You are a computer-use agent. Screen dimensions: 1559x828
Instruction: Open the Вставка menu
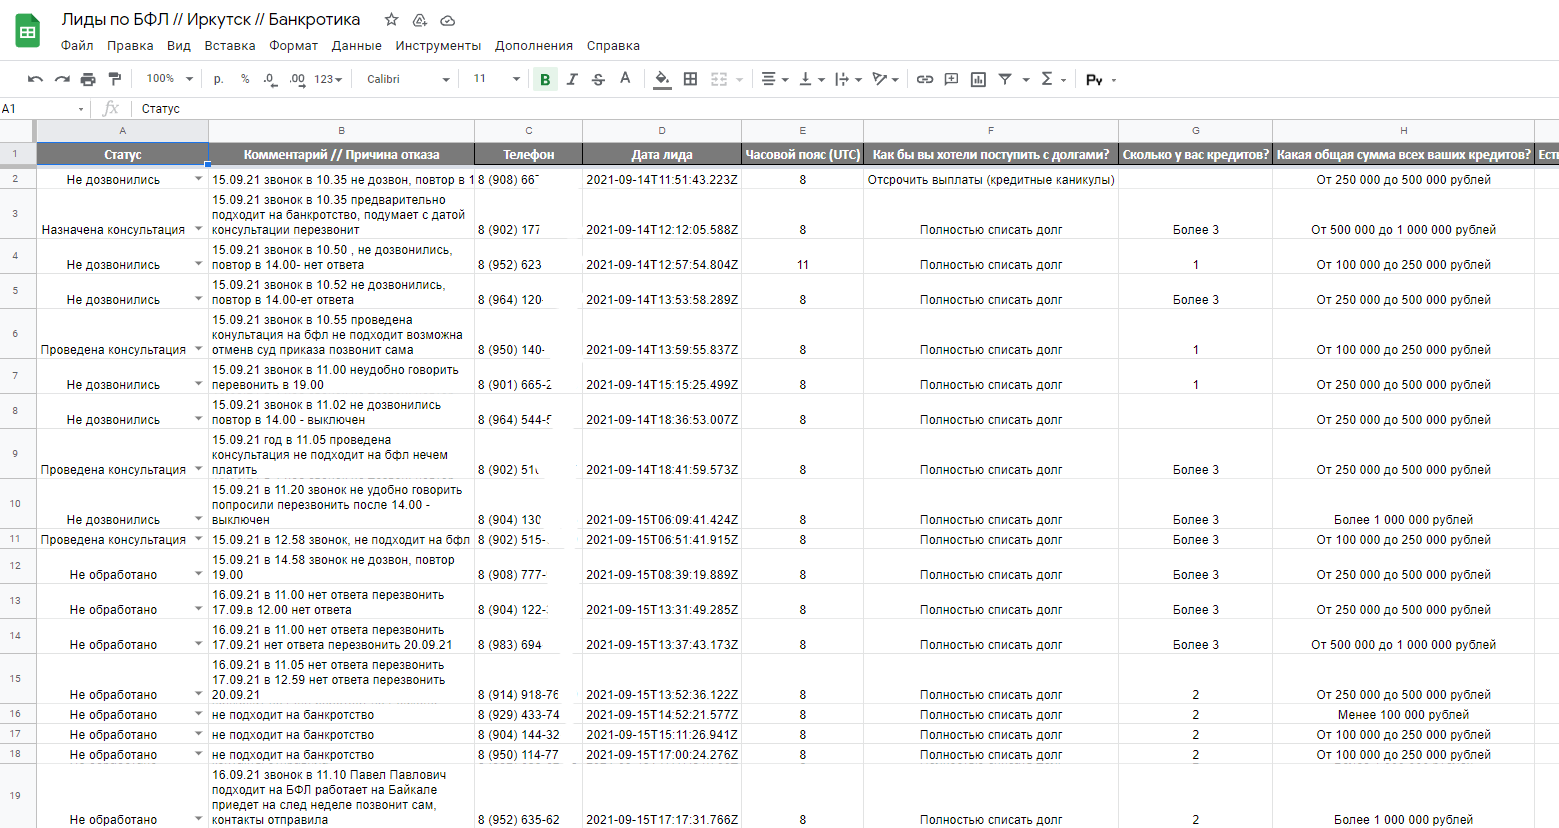pyautogui.click(x=230, y=46)
